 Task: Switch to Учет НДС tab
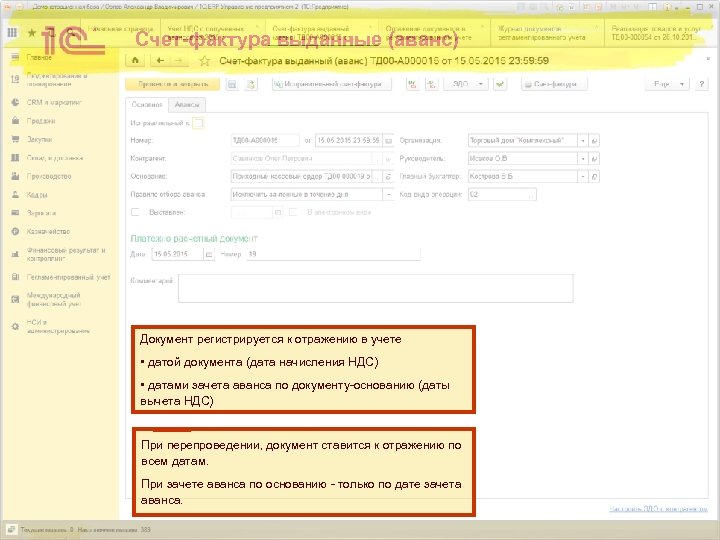213,33
